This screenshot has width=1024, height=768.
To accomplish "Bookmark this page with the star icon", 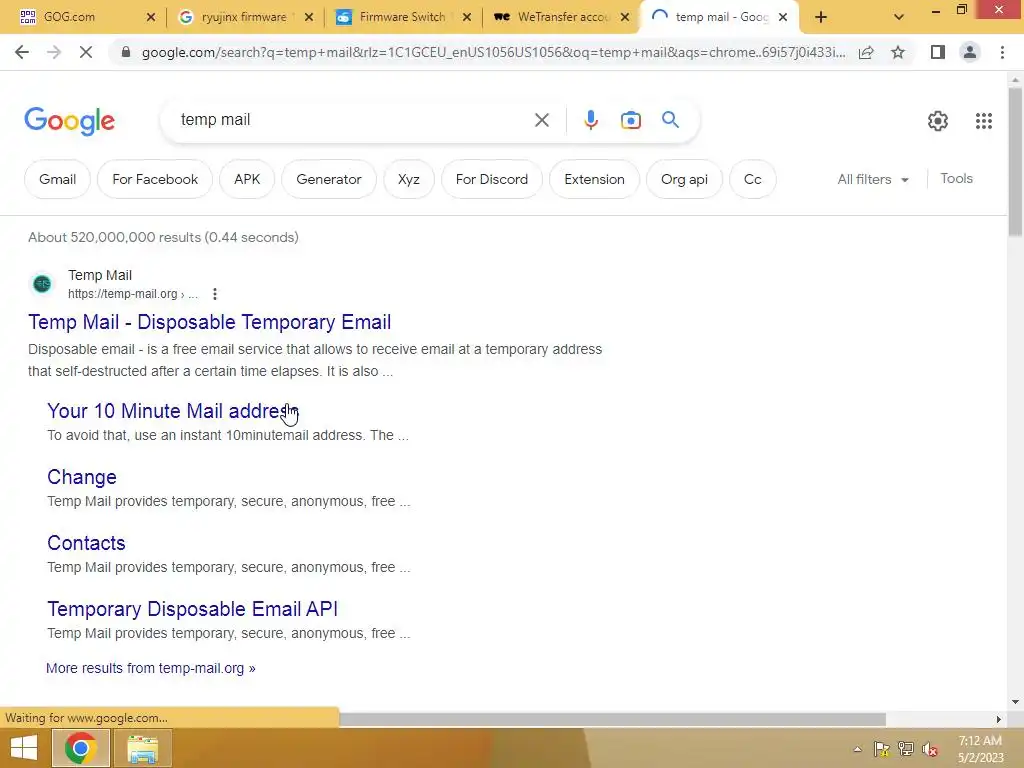I will pyautogui.click(x=898, y=52).
